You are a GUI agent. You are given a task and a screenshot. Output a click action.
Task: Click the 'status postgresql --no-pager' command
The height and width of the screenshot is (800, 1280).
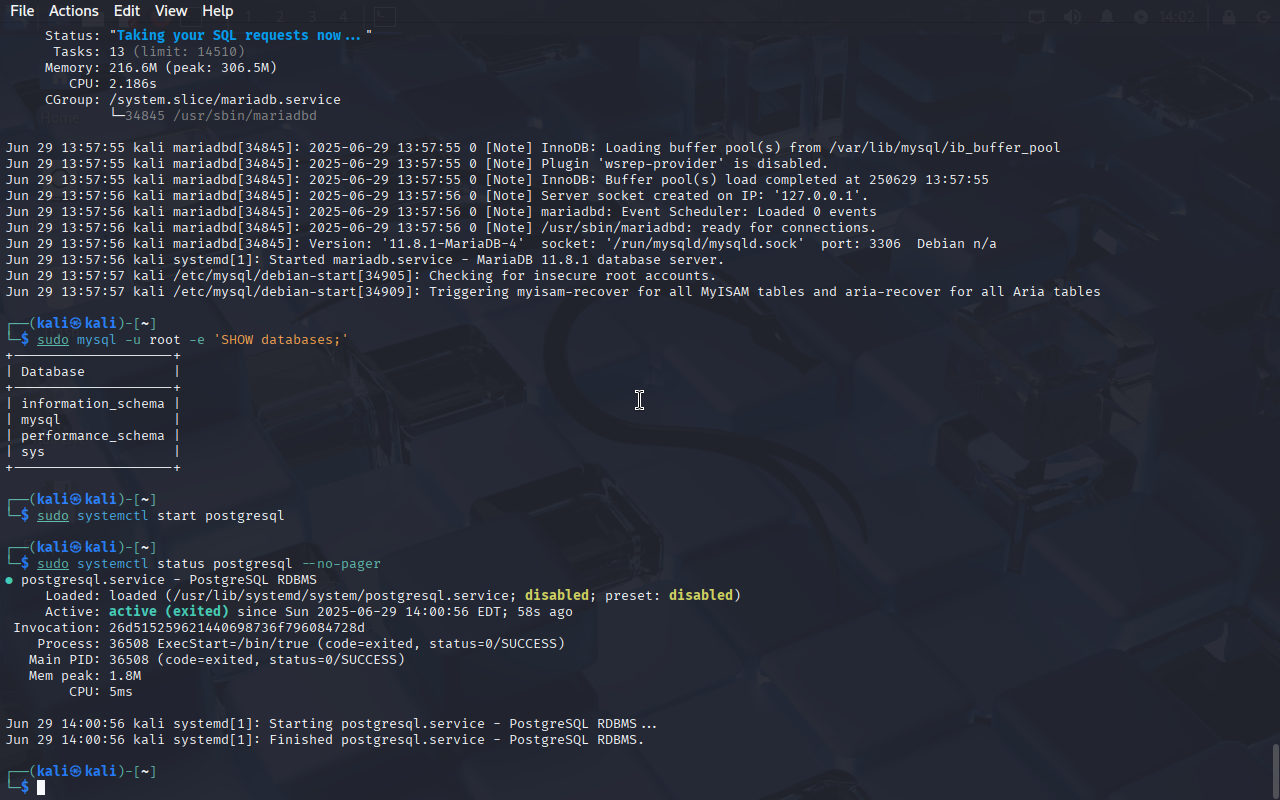[269, 563]
